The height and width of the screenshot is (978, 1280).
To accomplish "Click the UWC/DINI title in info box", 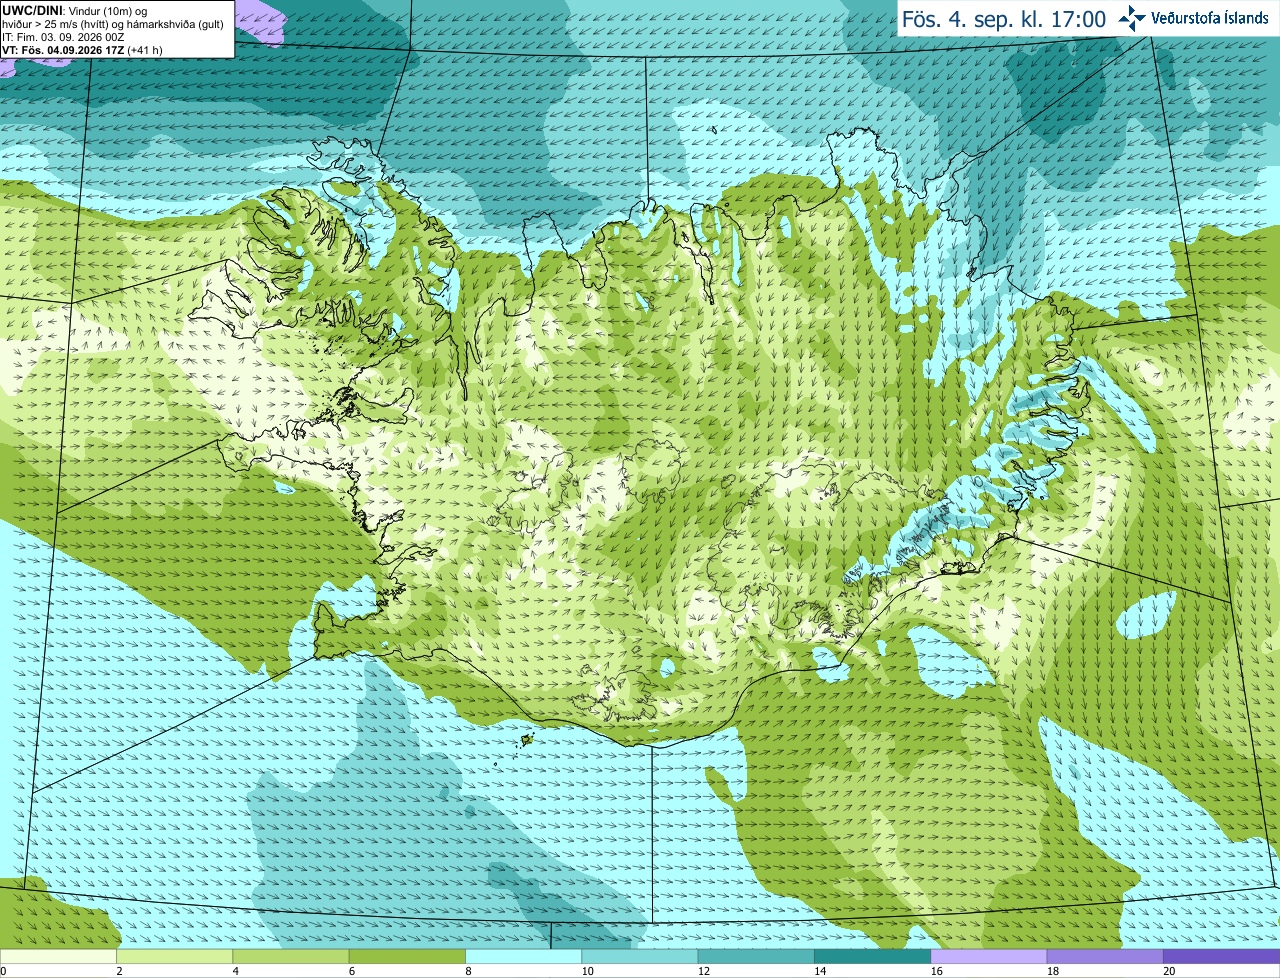I will click(32, 11).
